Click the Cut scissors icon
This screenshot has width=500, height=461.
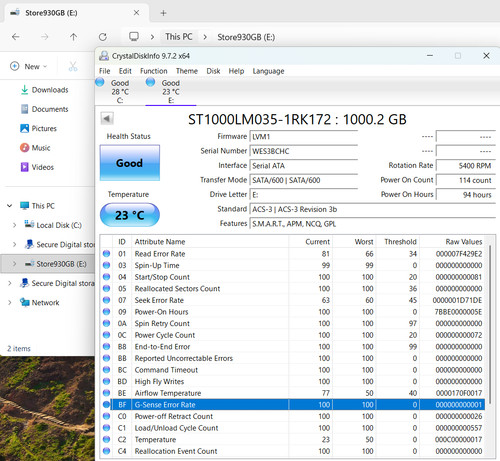73,66
